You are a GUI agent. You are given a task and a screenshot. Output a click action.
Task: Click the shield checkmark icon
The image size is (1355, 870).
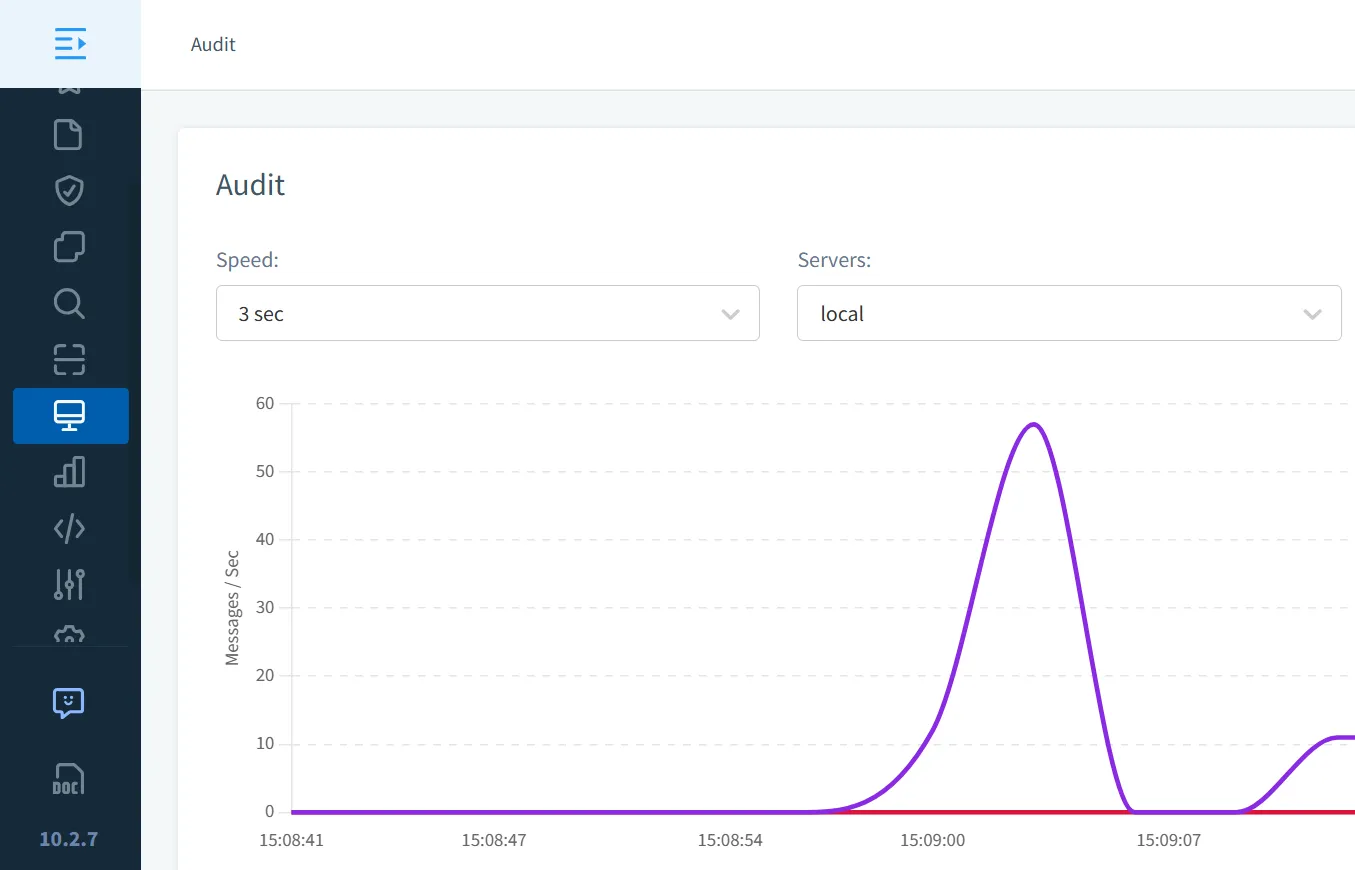[69, 190]
